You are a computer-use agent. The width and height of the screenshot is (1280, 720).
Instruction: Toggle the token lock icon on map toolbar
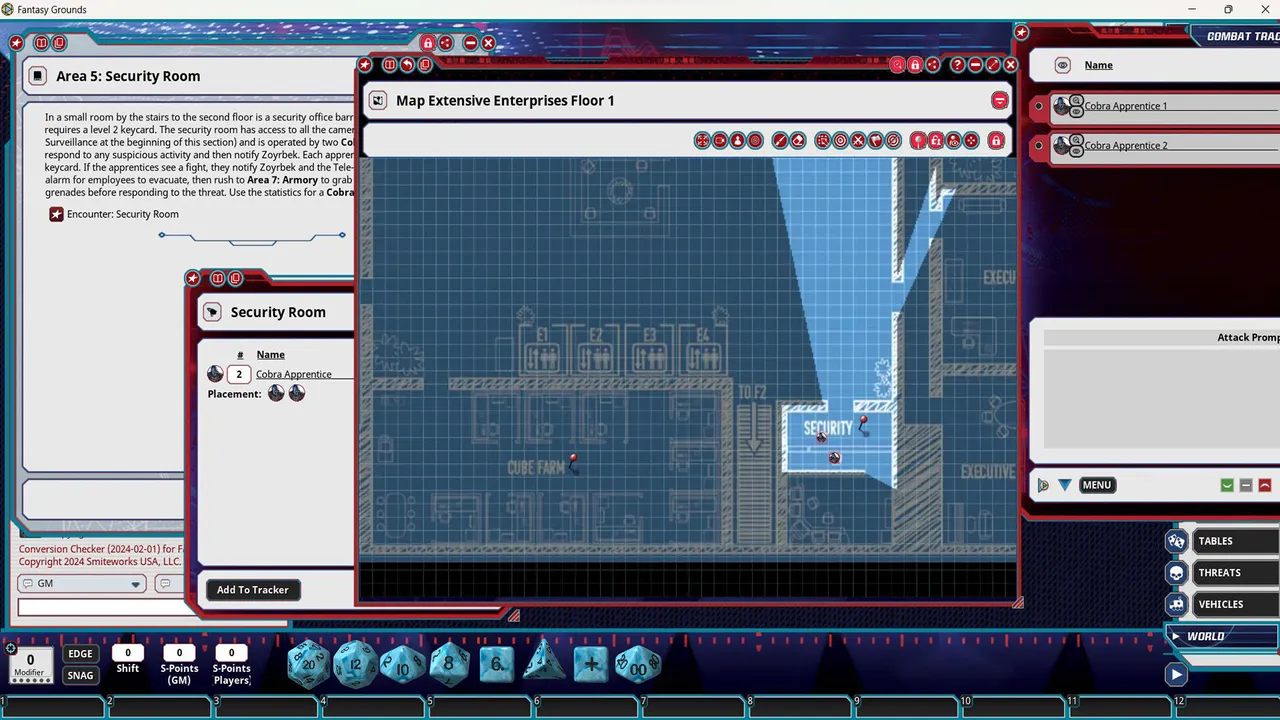[x=936, y=141]
